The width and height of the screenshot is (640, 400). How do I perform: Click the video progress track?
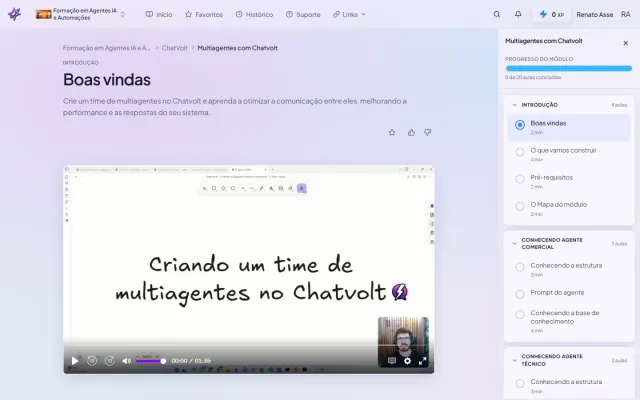point(249,346)
